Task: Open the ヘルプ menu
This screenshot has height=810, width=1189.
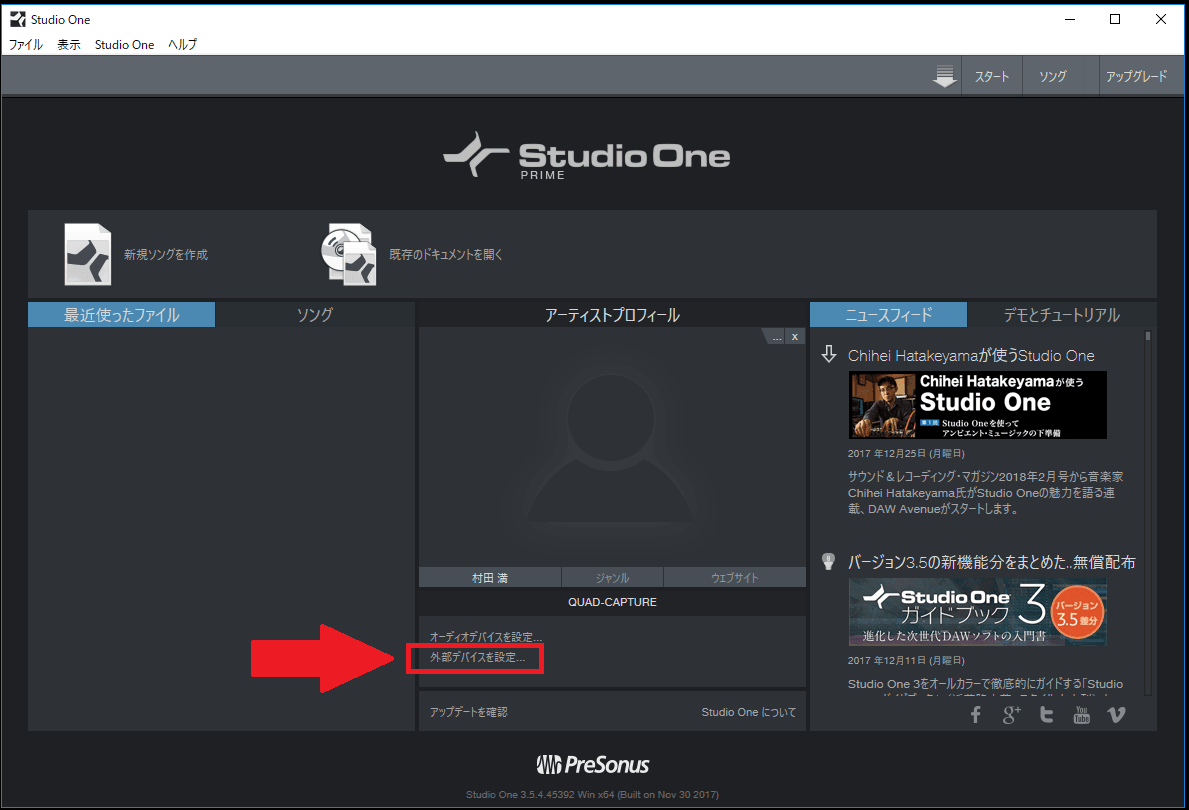Action: point(183,45)
